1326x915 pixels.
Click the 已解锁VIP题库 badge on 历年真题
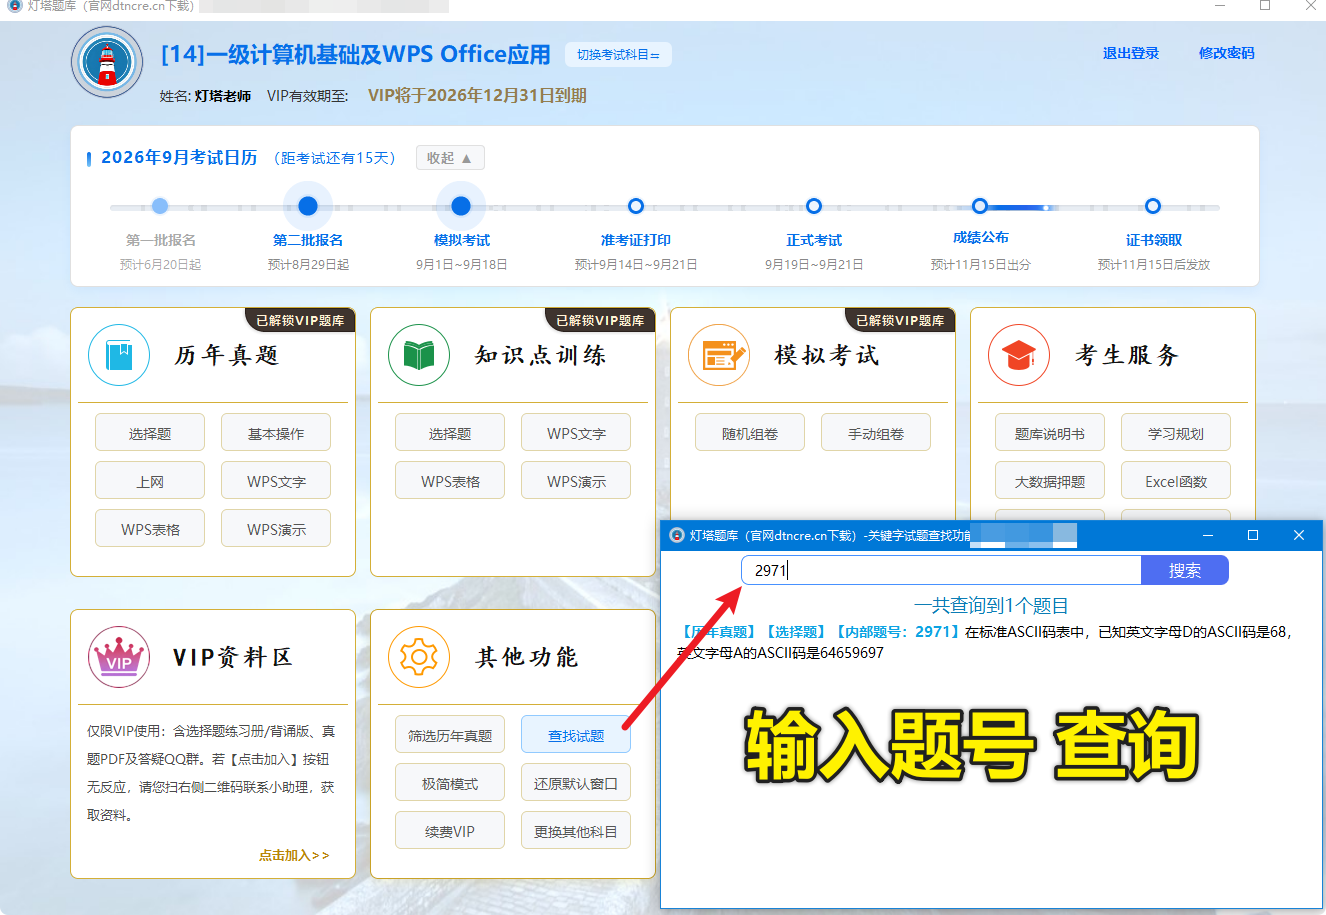click(x=300, y=320)
